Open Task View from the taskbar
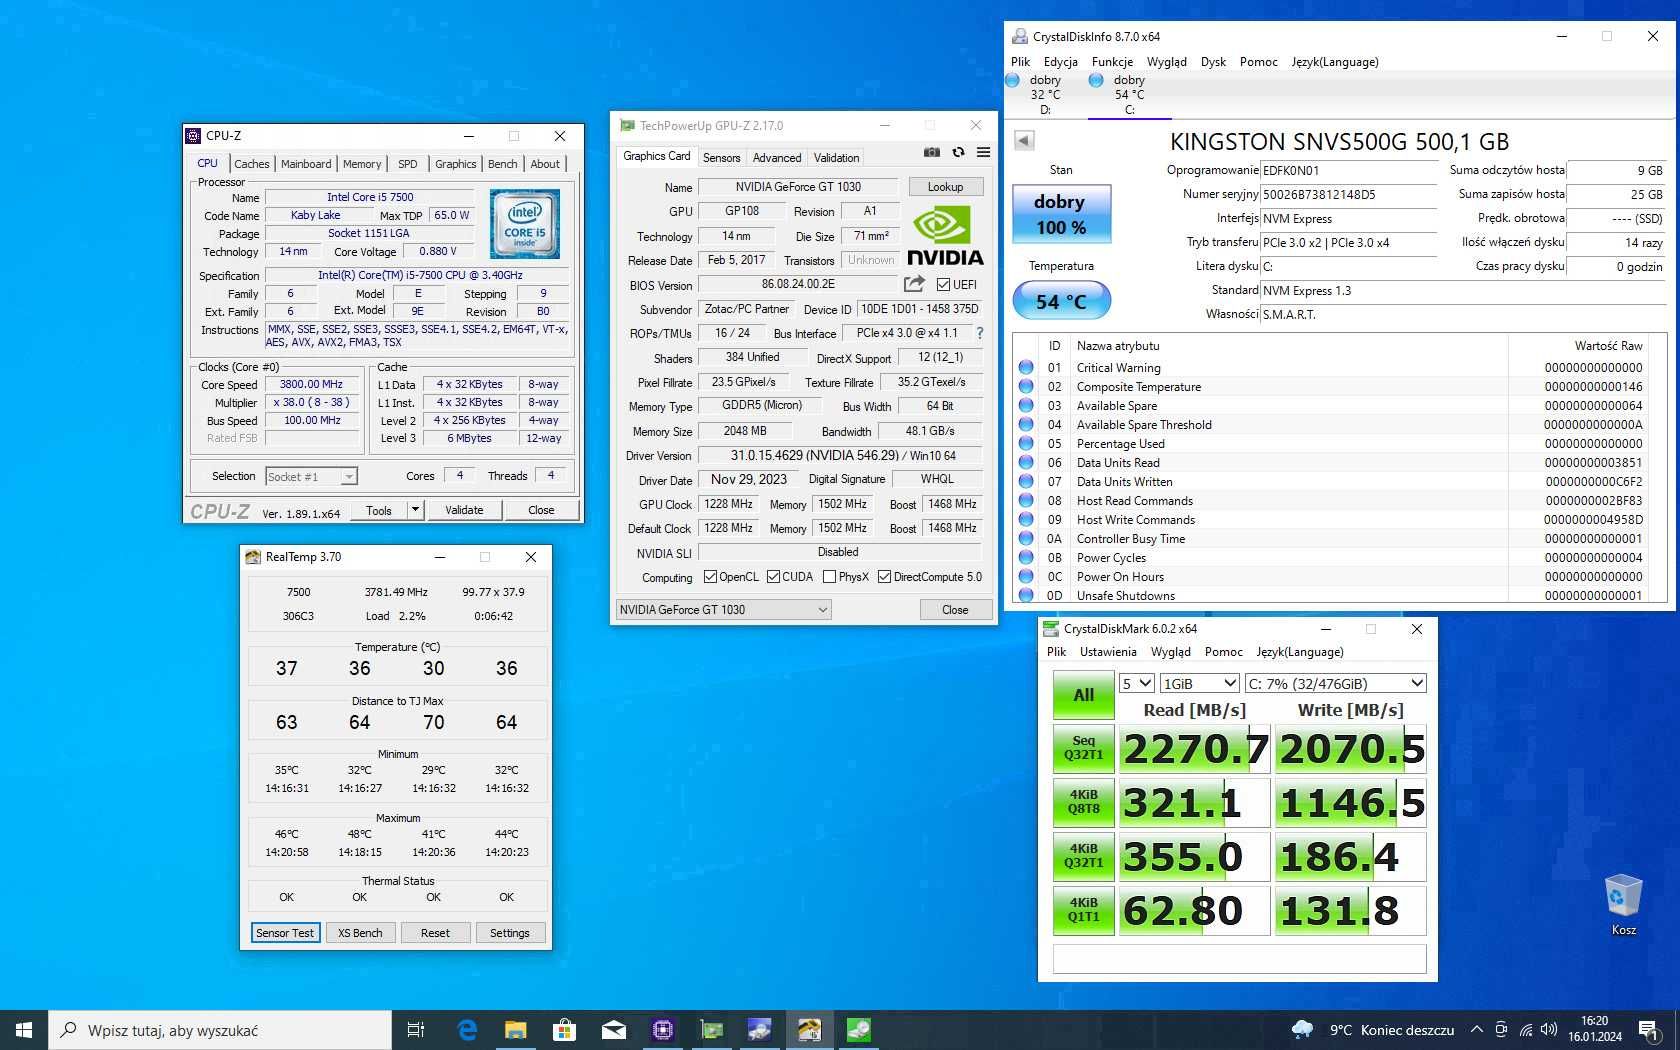This screenshot has width=1680, height=1050. click(x=416, y=1030)
